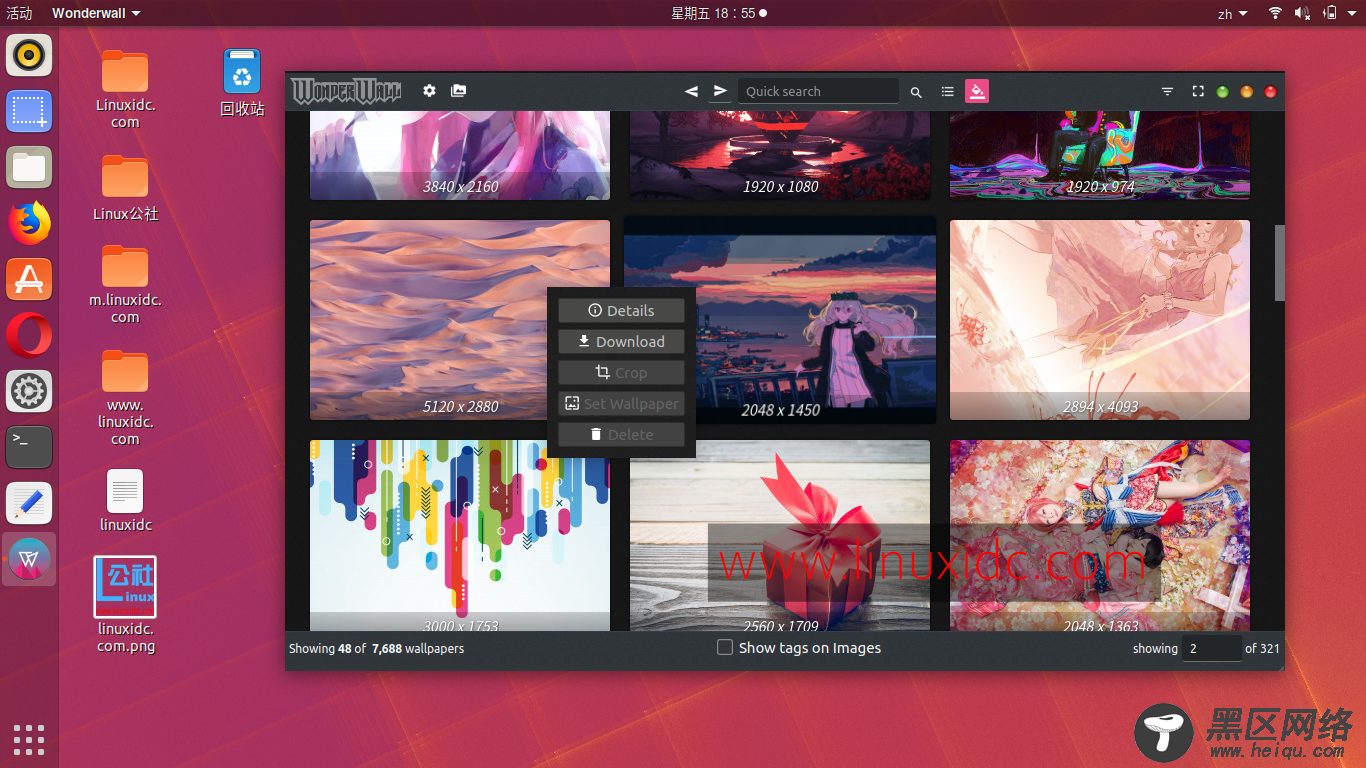Click the WonderWall logo
The image size is (1366, 768).
(x=346, y=91)
